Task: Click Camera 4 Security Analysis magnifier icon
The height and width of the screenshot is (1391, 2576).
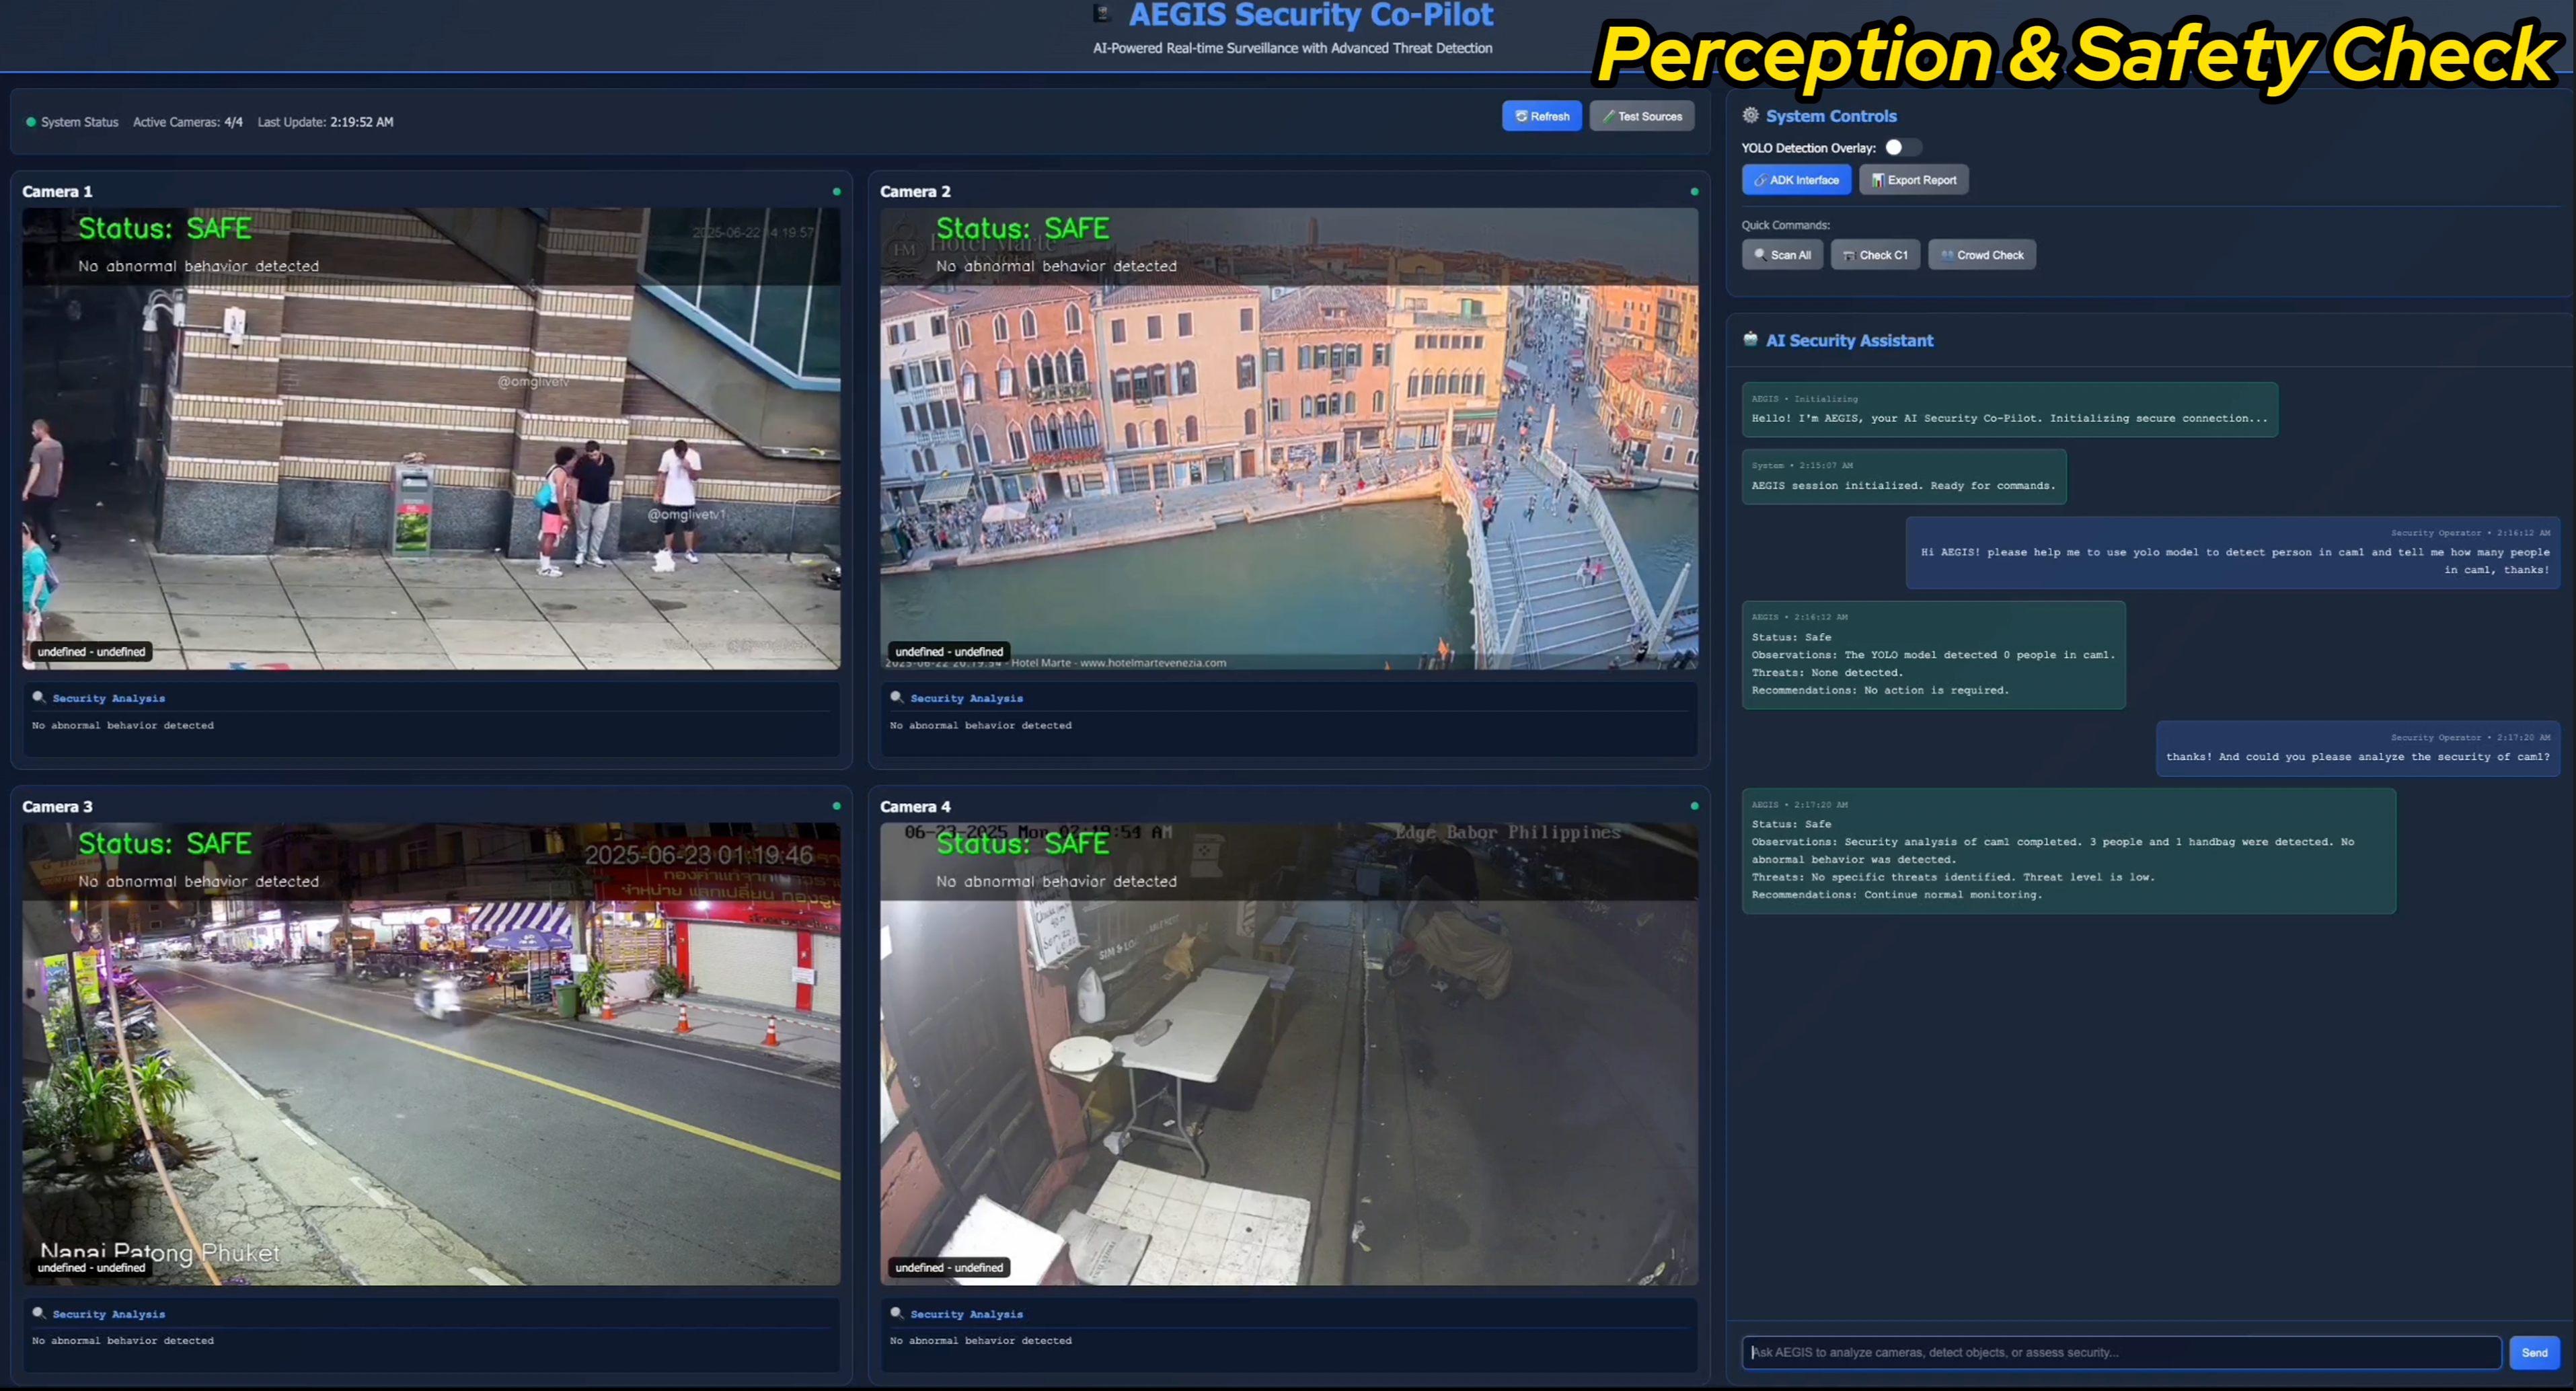Action: pyautogui.click(x=896, y=1313)
